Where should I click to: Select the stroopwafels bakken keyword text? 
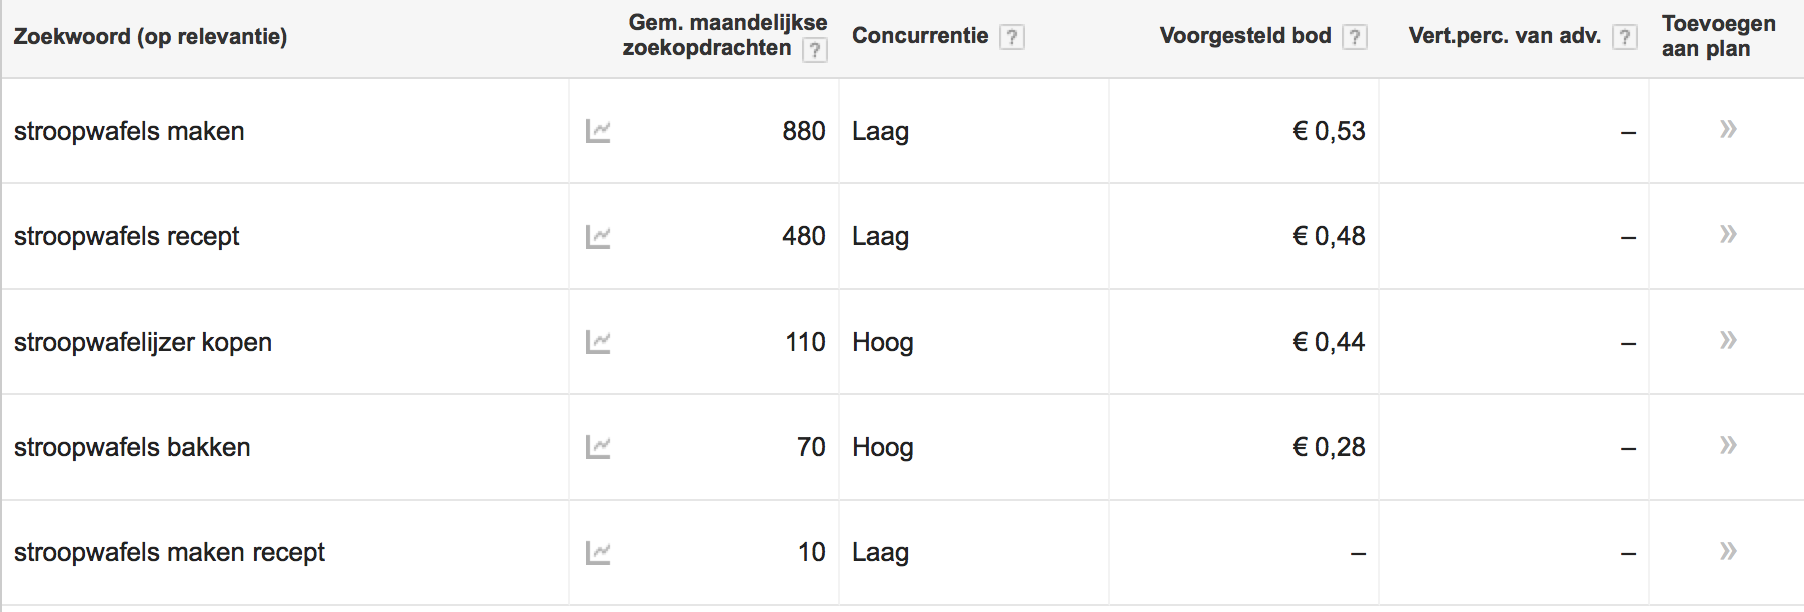[x=132, y=447]
